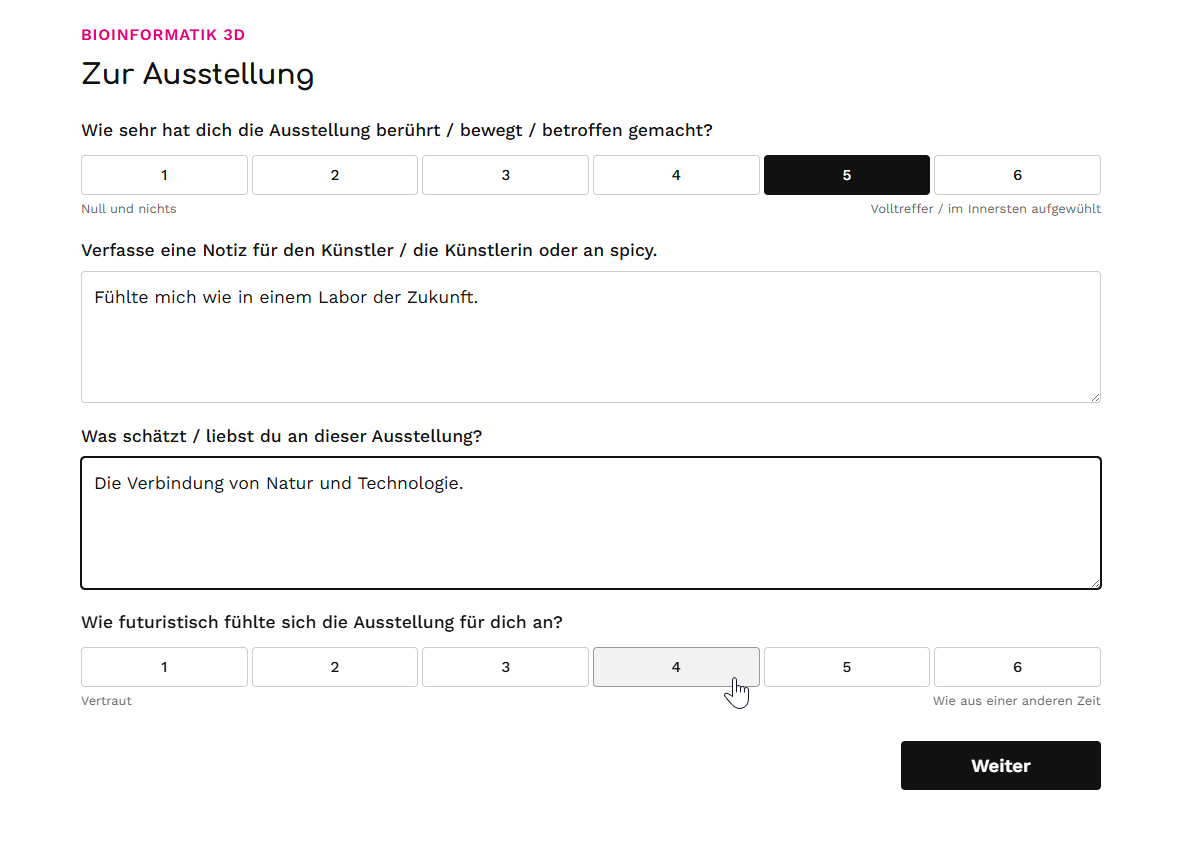Screen dimensions: 1193x855
Task: Click the 'Zur Ausstellung' title
Action: tap(198, 75)
